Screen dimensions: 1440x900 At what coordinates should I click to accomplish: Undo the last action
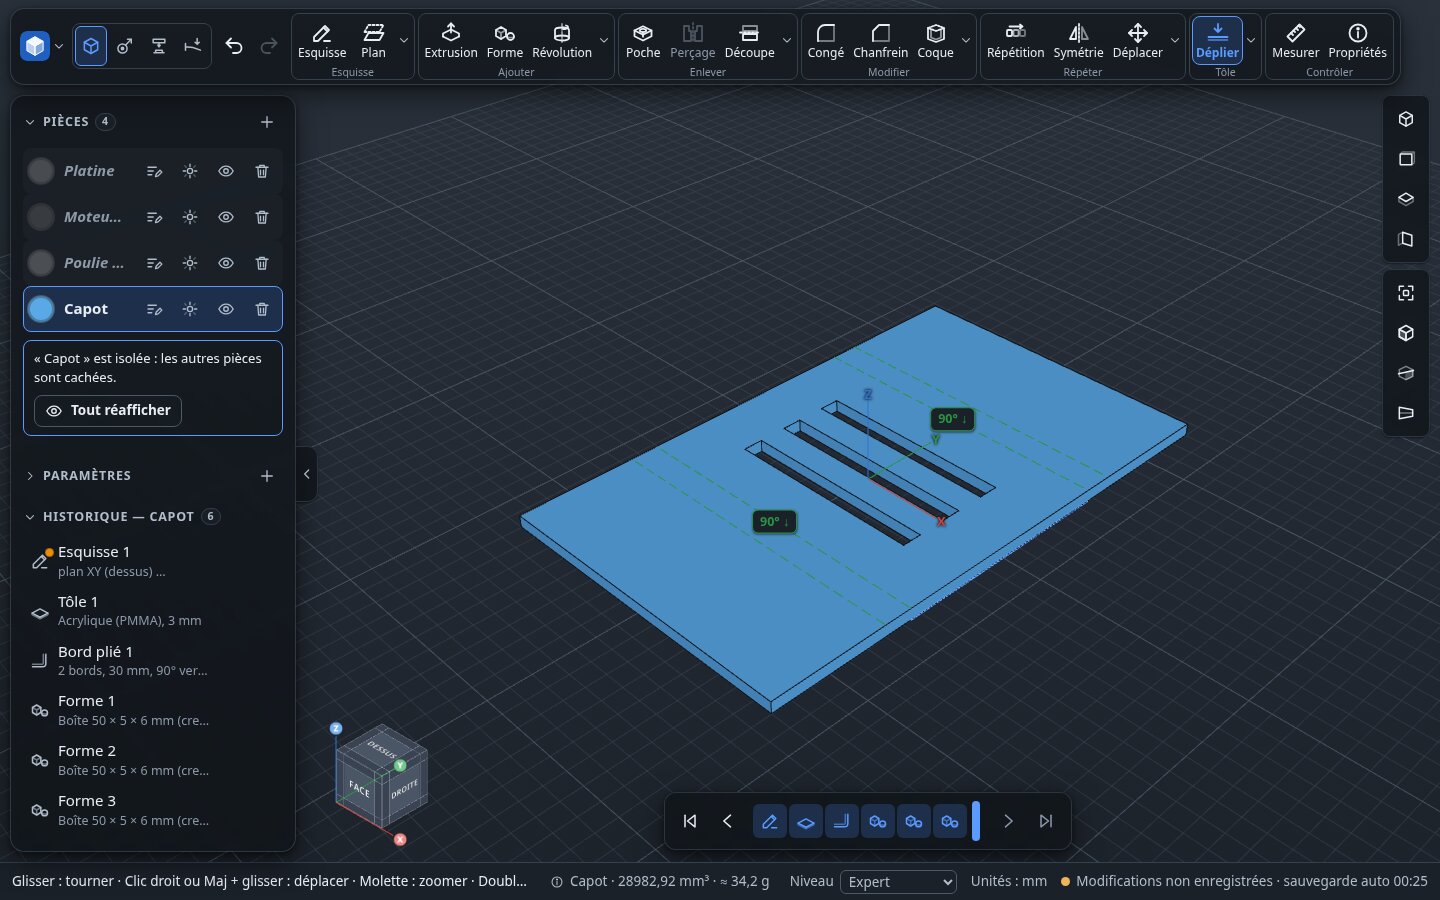234,46
